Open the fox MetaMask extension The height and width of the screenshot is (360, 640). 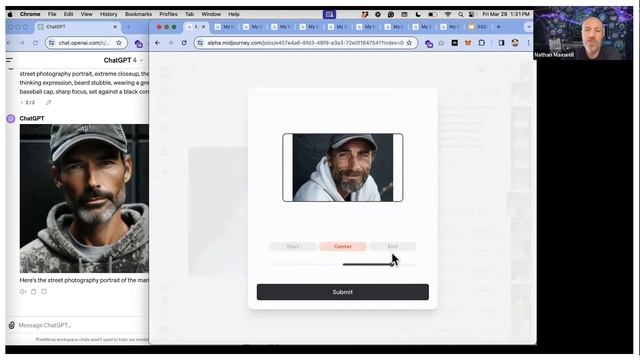468,43
